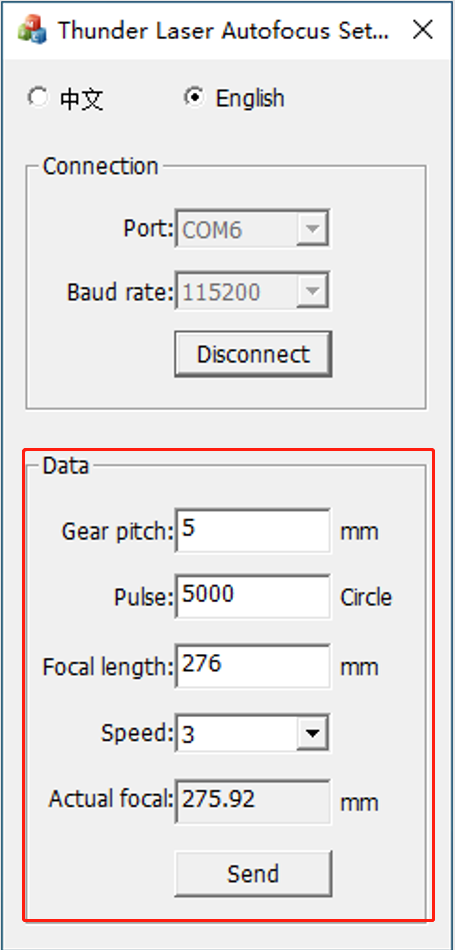
Task: Click into the Focal length field
Action: point(253,666)
